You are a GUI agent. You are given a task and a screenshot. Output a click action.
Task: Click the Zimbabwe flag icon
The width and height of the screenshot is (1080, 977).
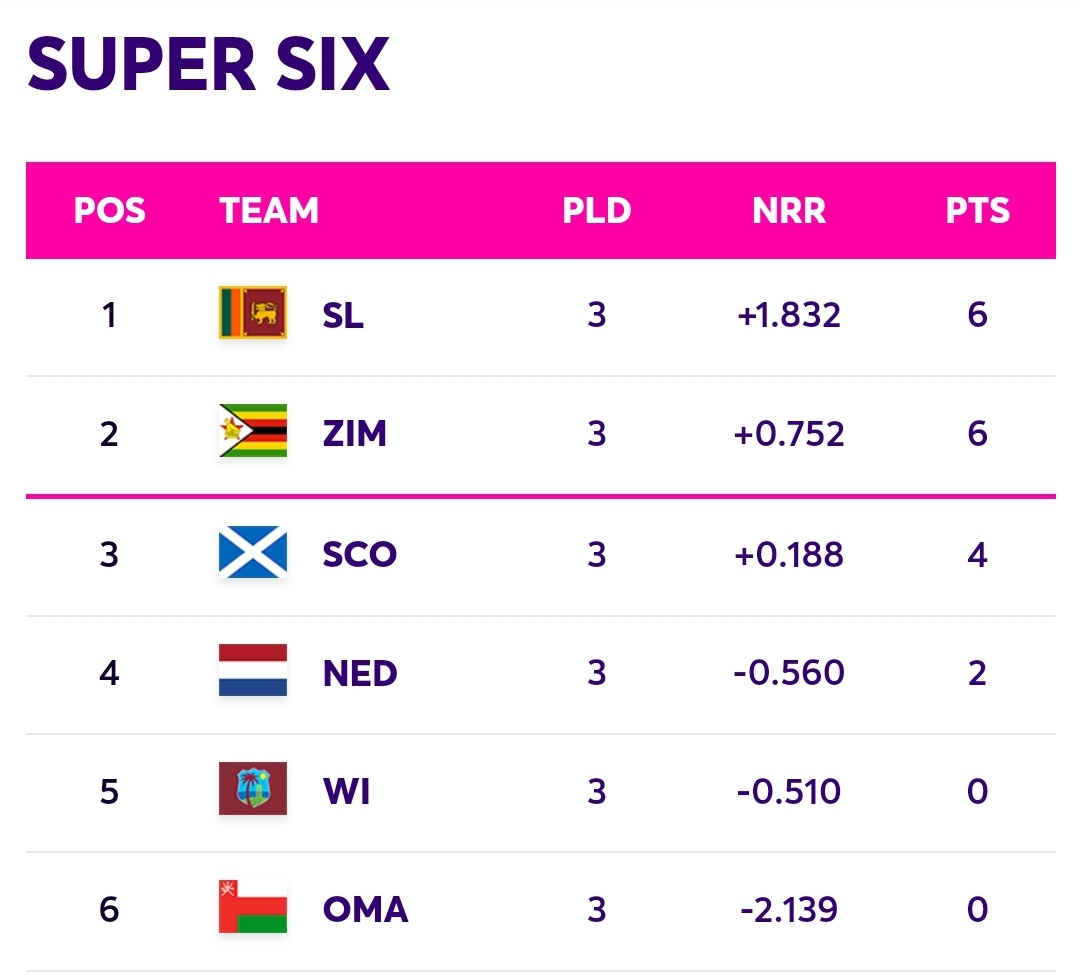tap(253, 431)
